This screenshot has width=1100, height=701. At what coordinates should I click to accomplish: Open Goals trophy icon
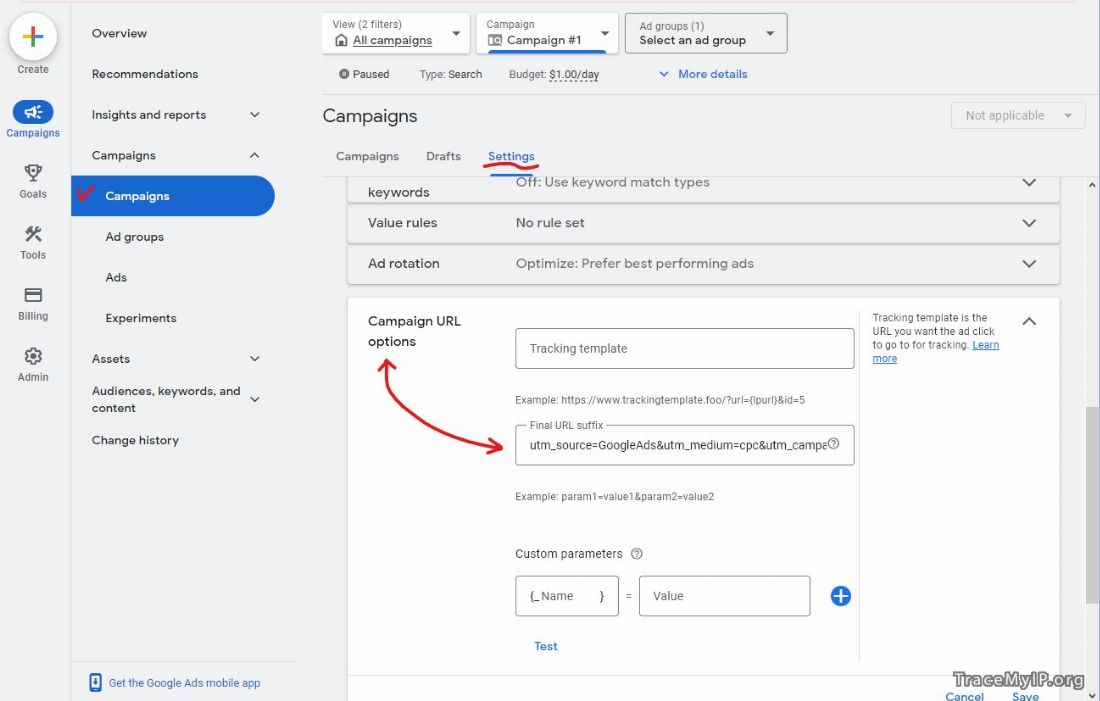coord(33,173)
